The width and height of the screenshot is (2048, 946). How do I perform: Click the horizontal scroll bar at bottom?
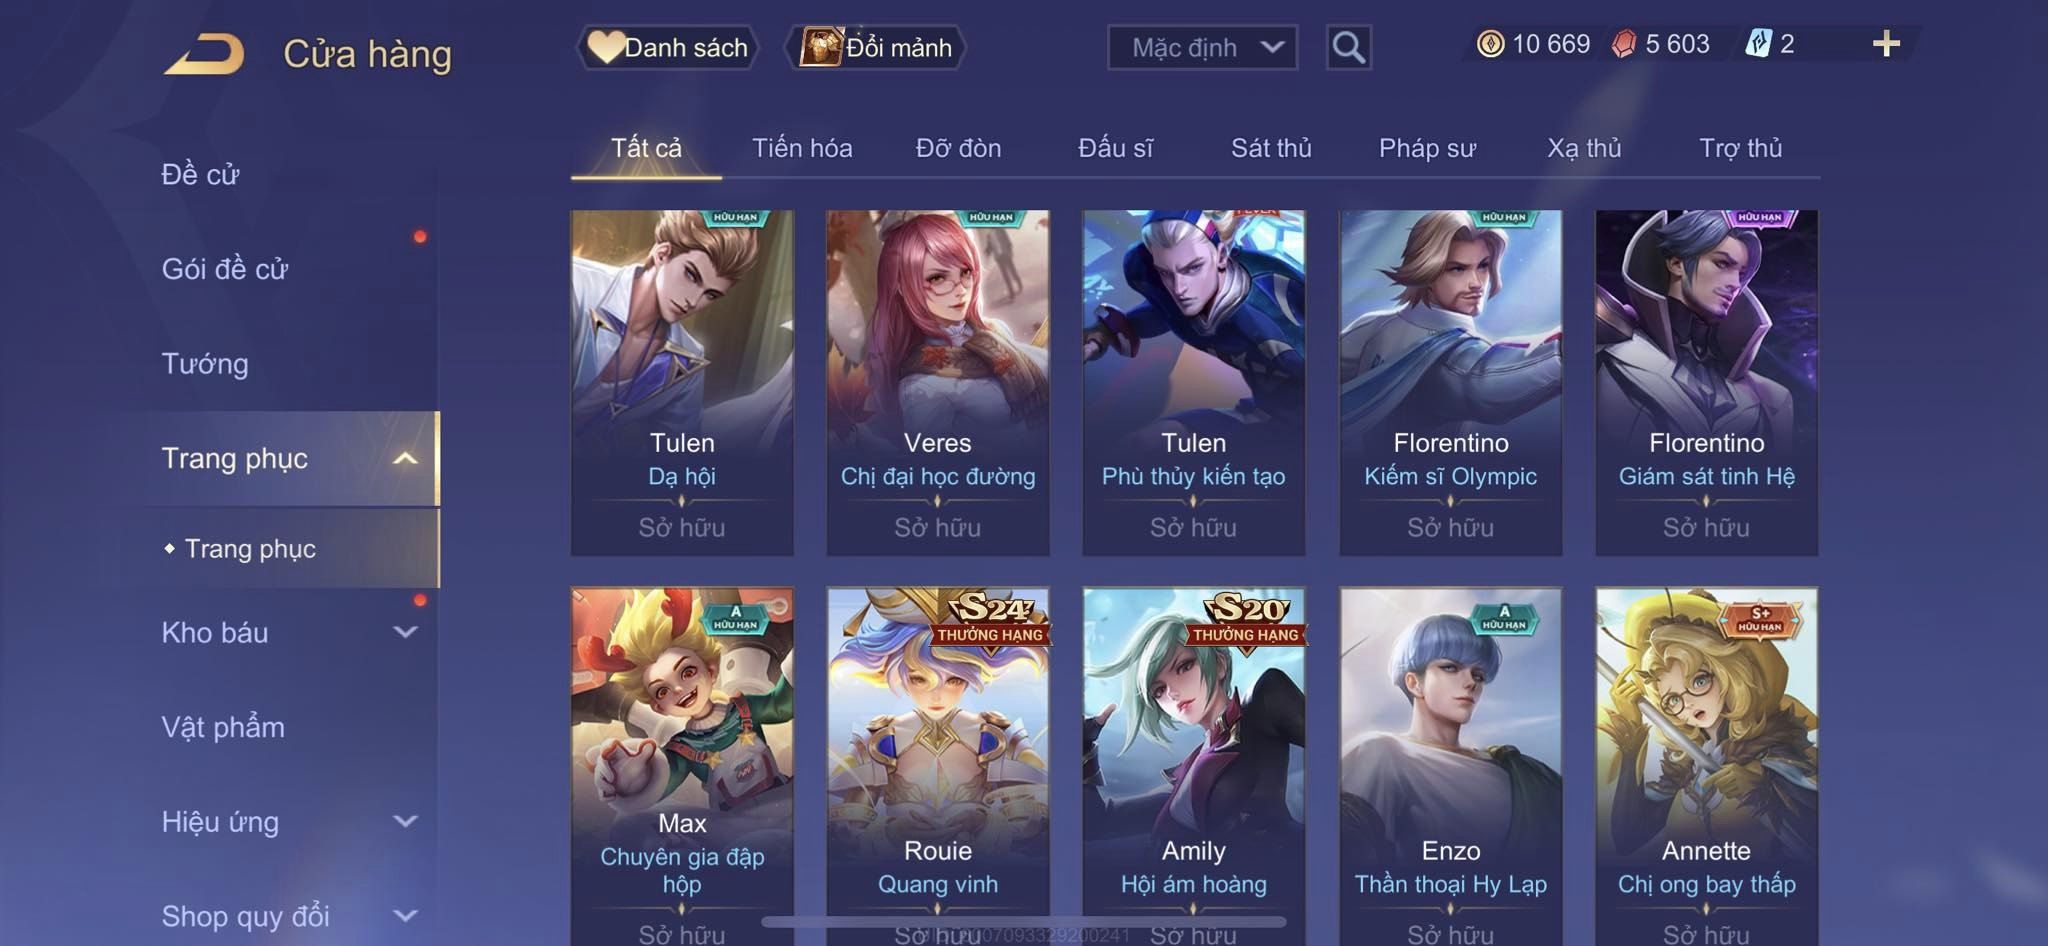[x=1024, y=921]
